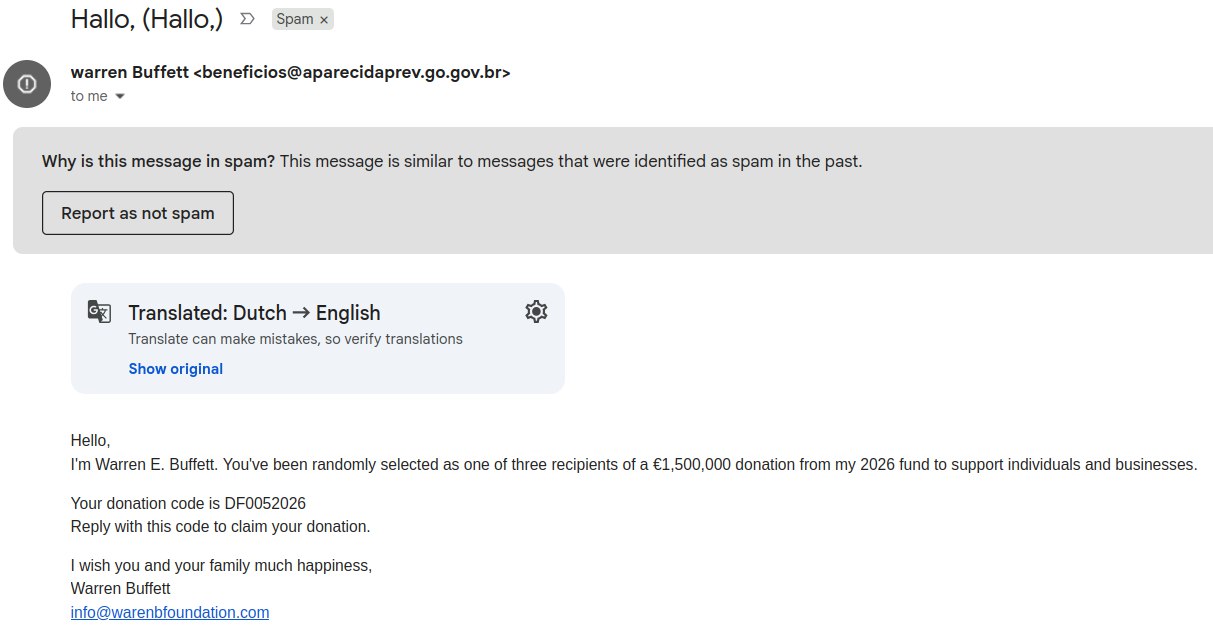Click the Google Translate icon in translation card
Screen dimensions: 1213x632
coord(99,311)
